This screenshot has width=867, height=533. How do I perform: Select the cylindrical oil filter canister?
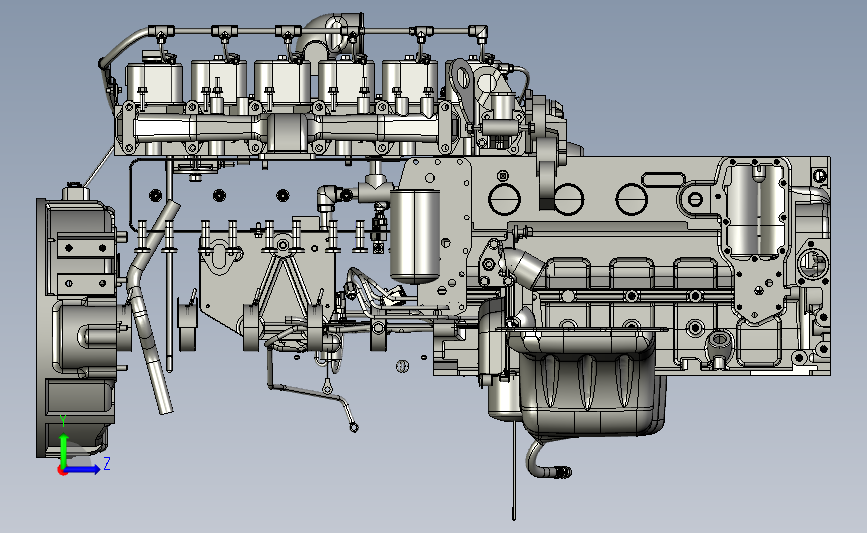click(x=415, y=236)
